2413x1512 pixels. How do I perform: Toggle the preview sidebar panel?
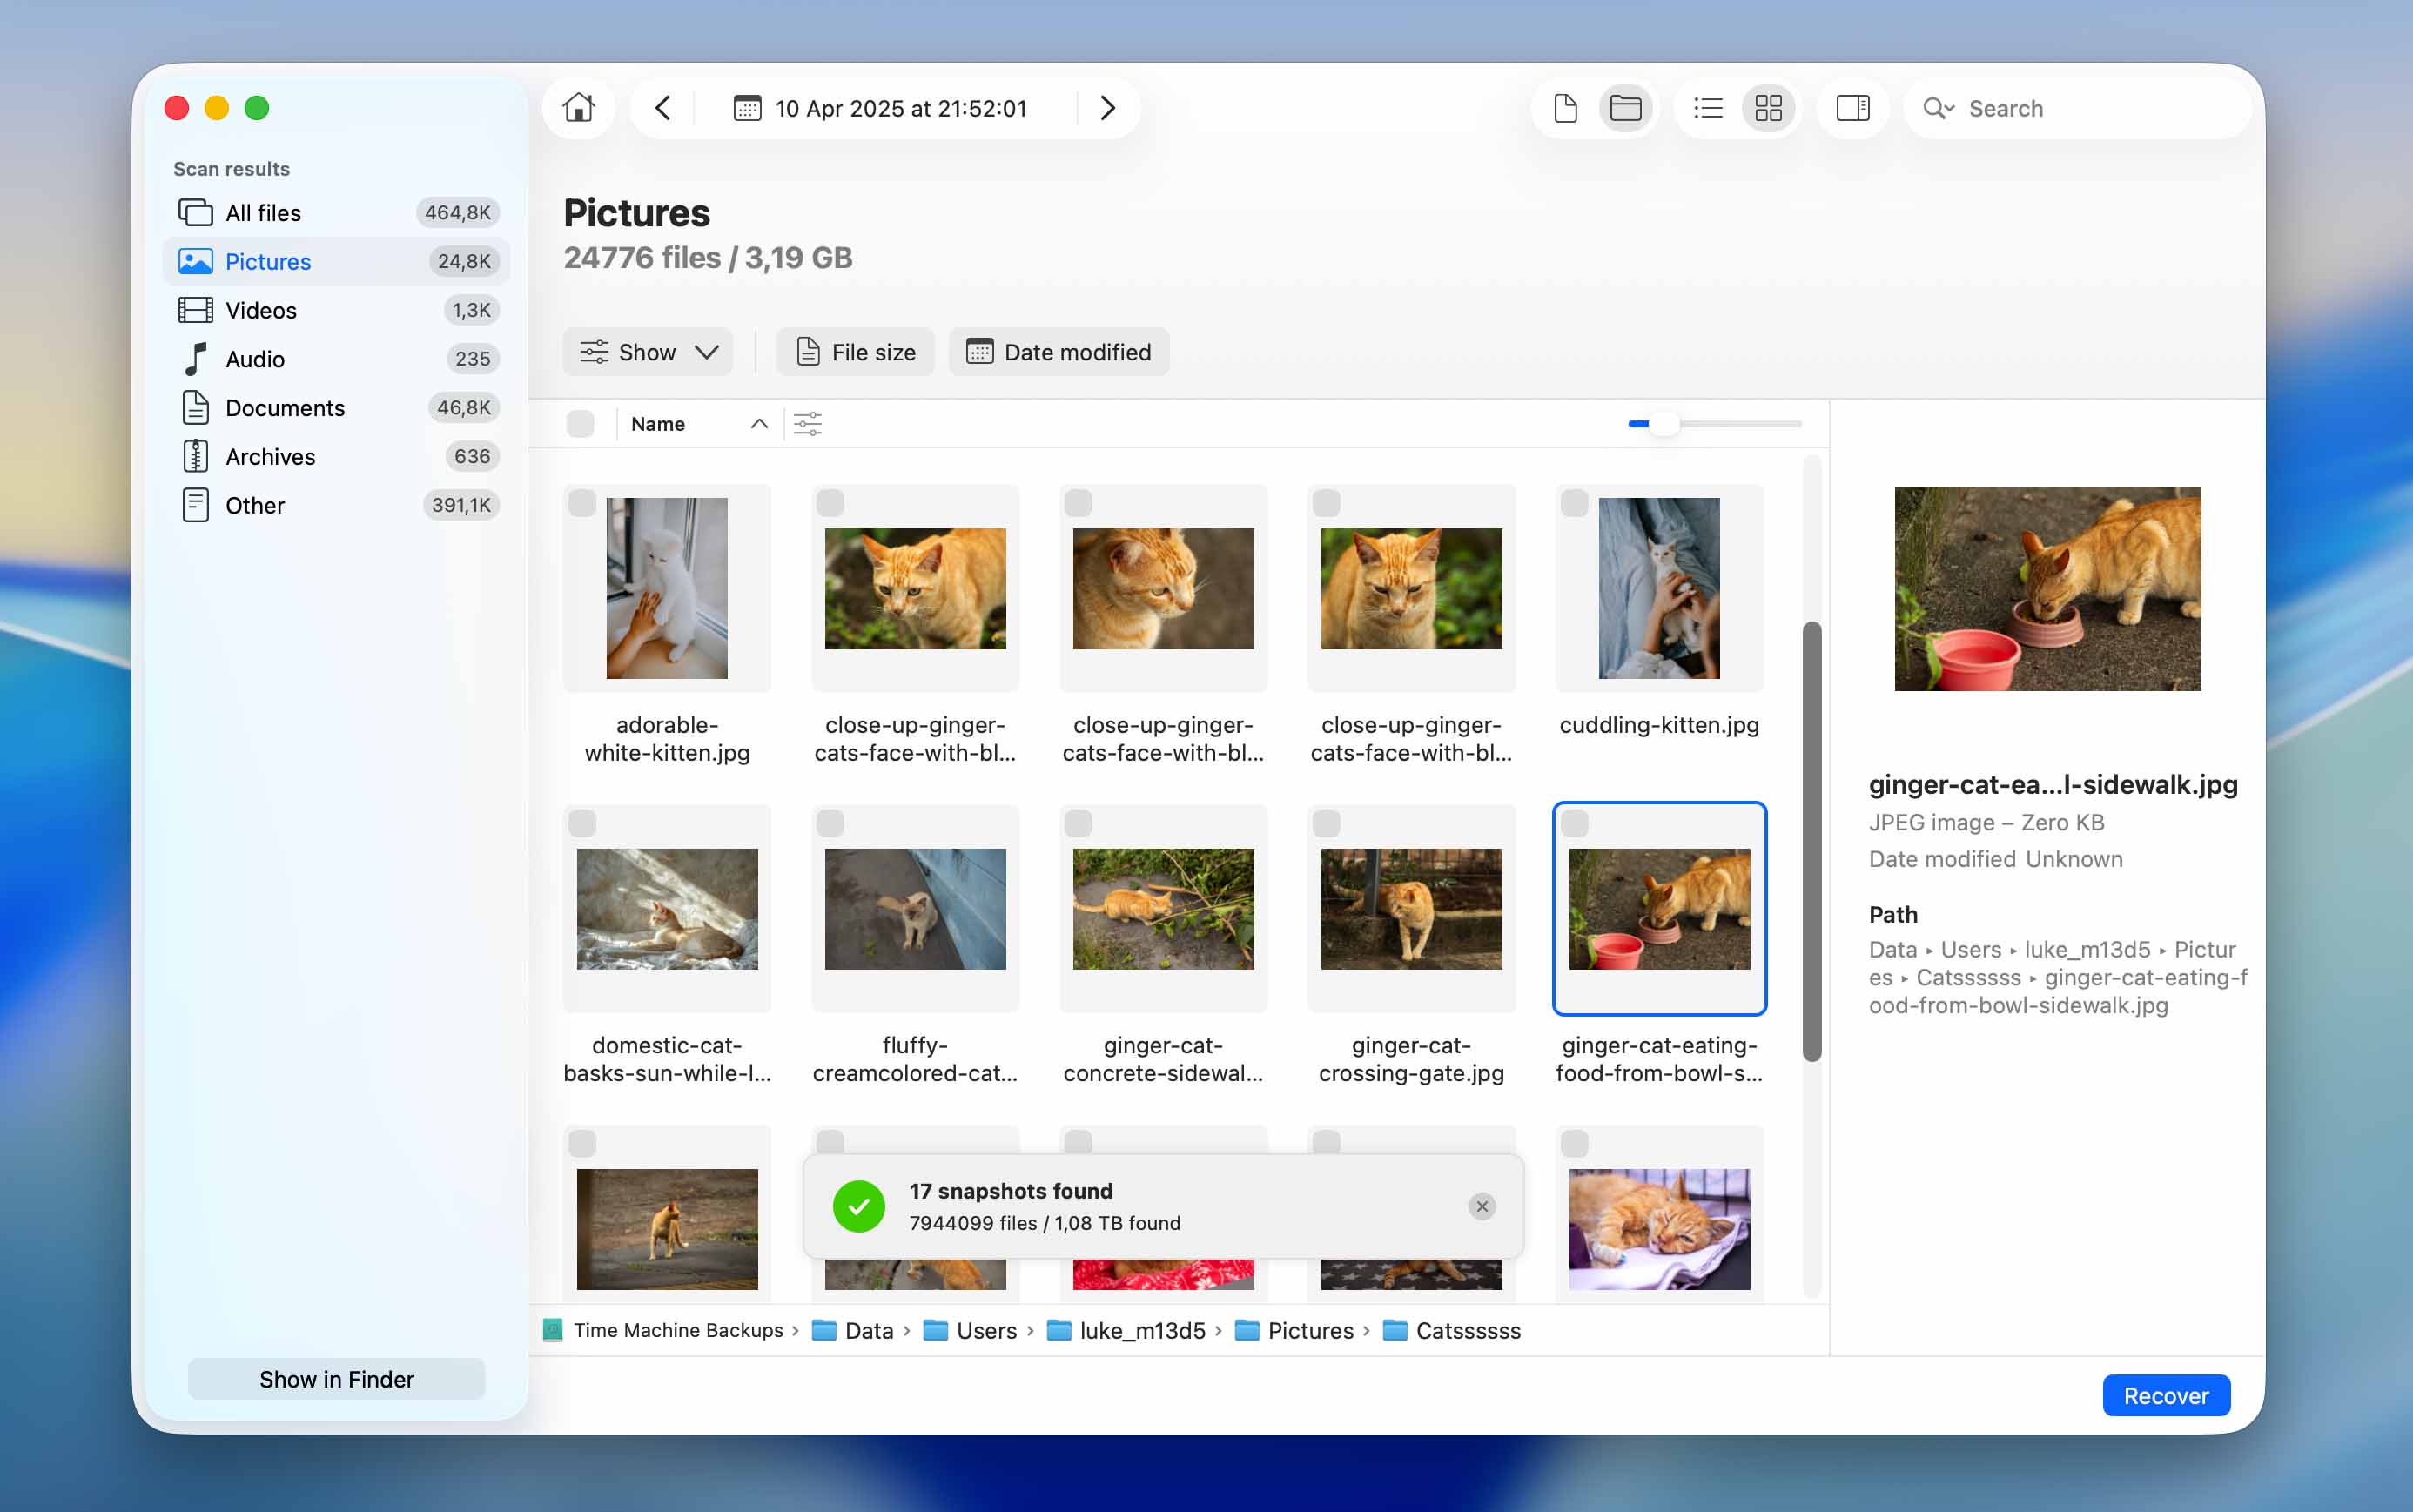pos(1852,108)
